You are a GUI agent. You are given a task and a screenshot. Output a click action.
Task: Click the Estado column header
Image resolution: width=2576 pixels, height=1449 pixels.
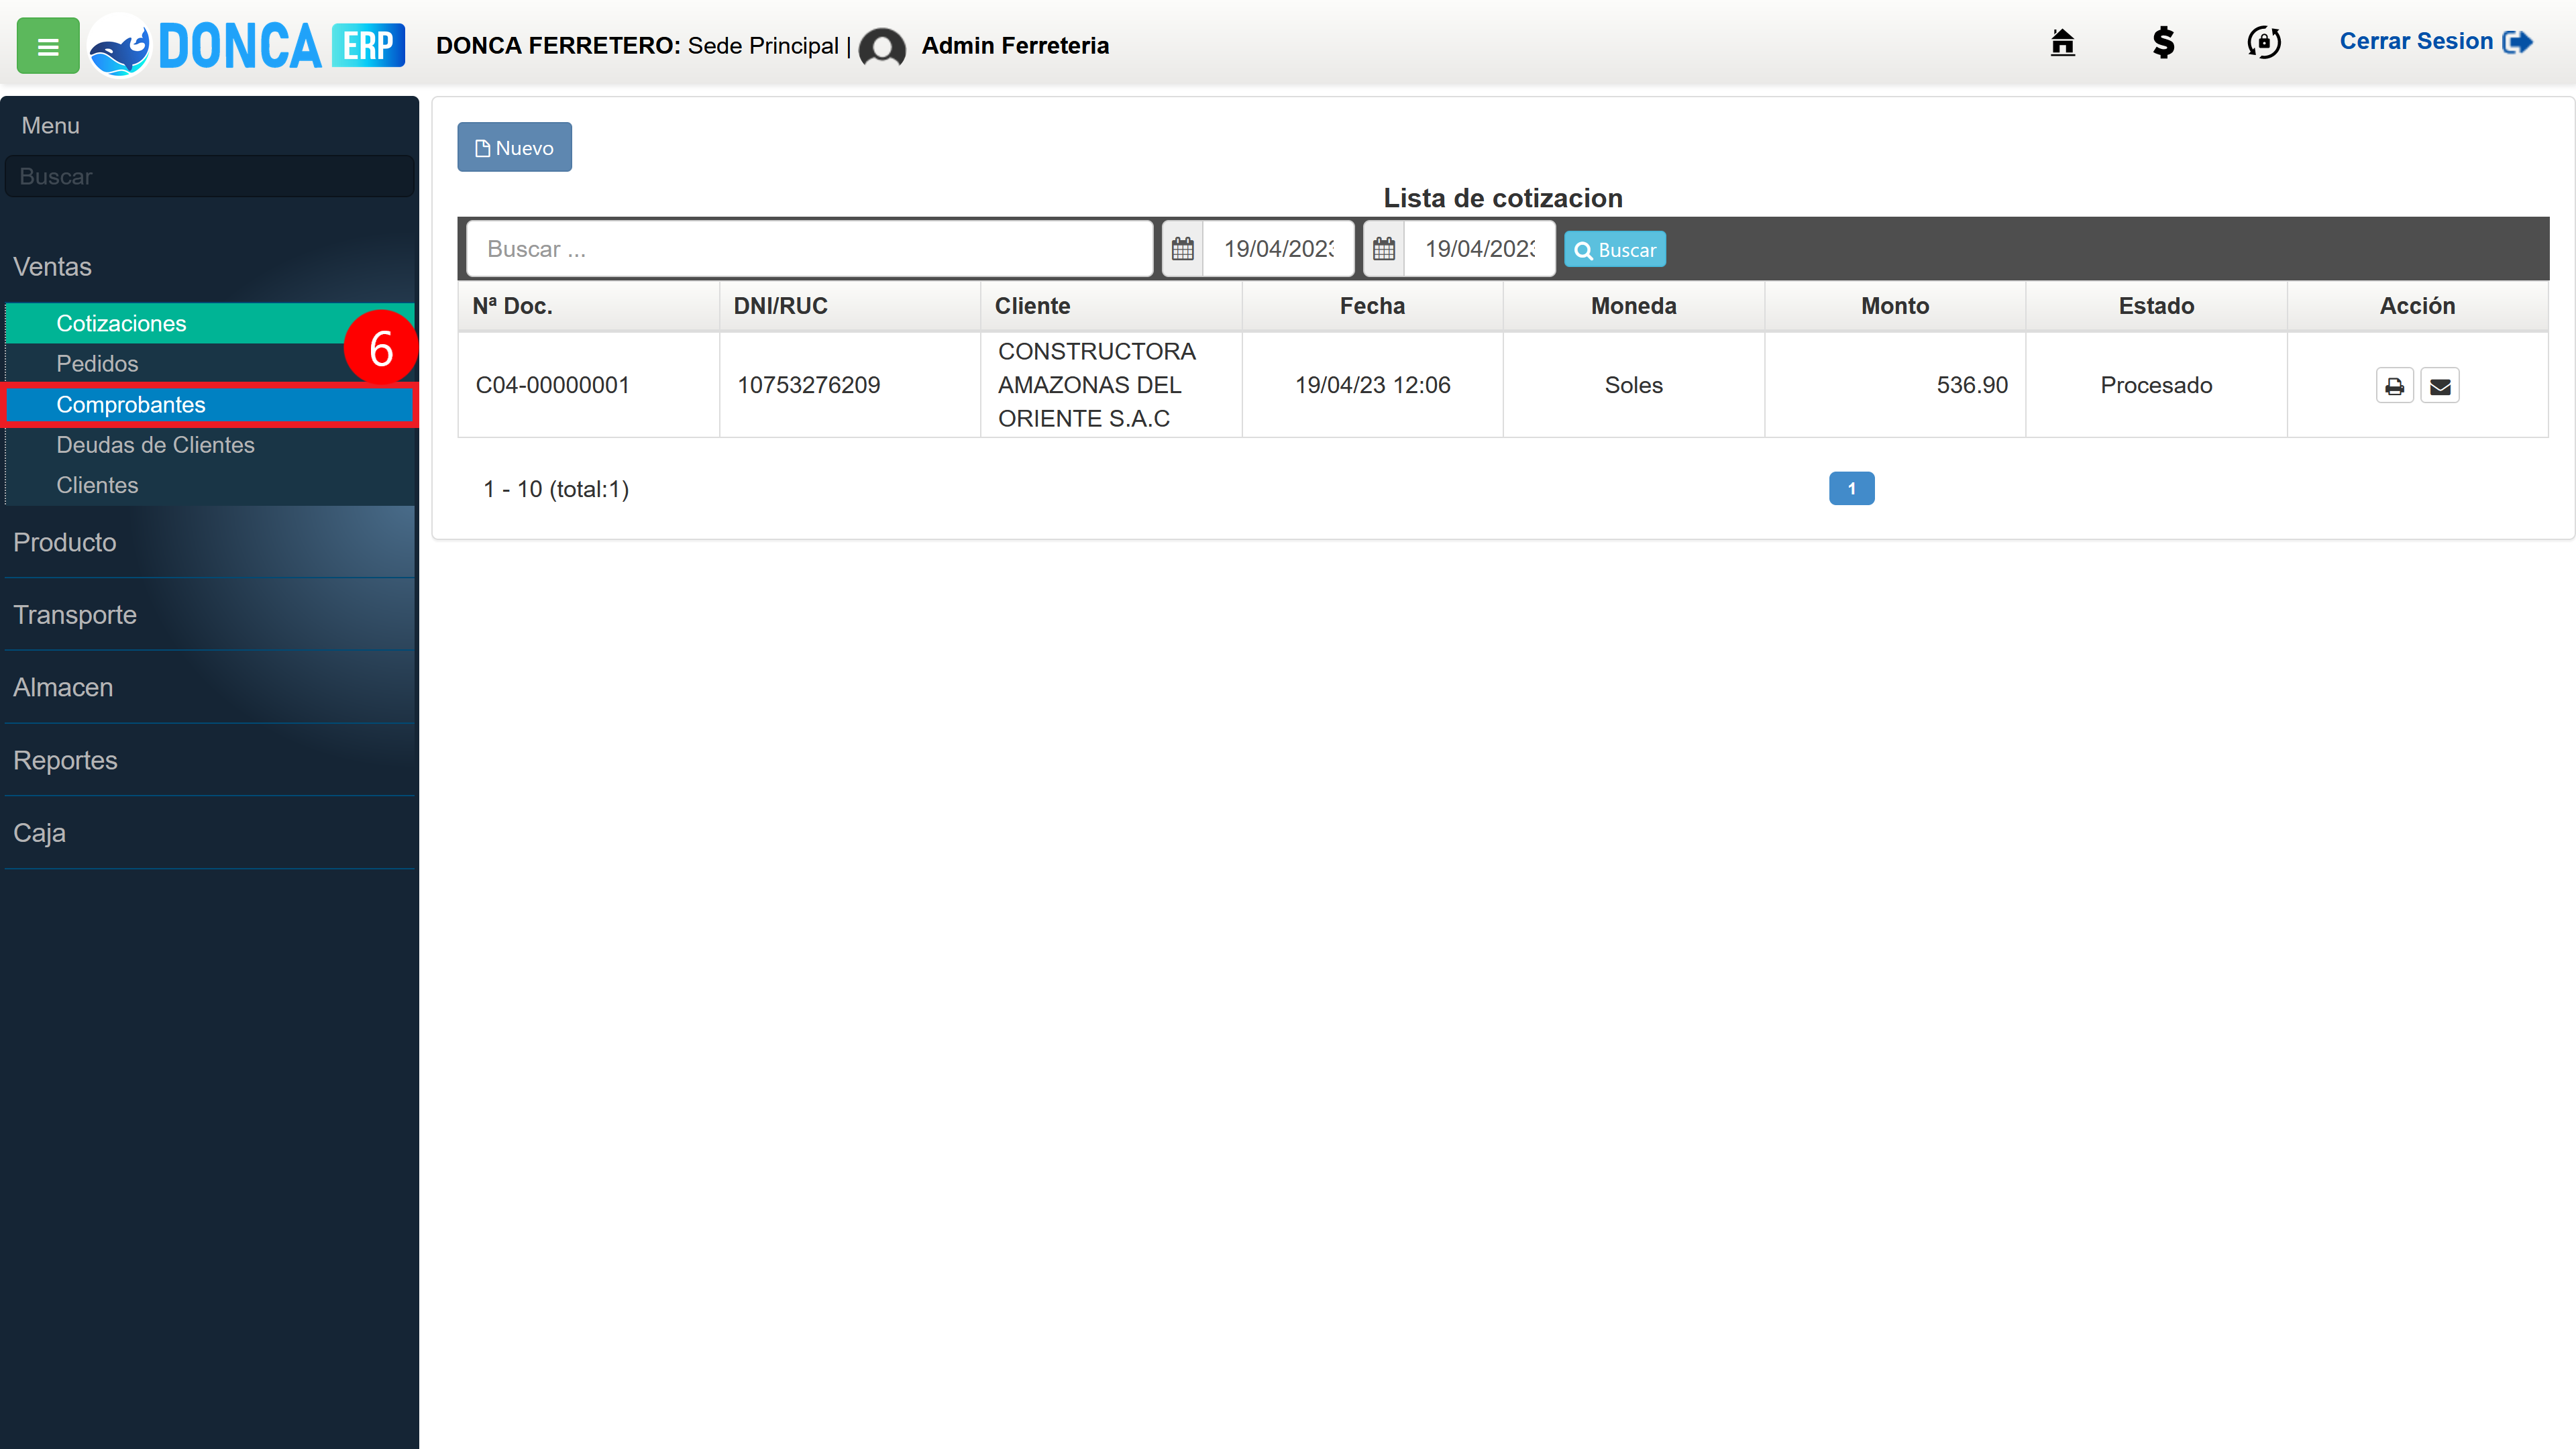(x=2156, y=306)
